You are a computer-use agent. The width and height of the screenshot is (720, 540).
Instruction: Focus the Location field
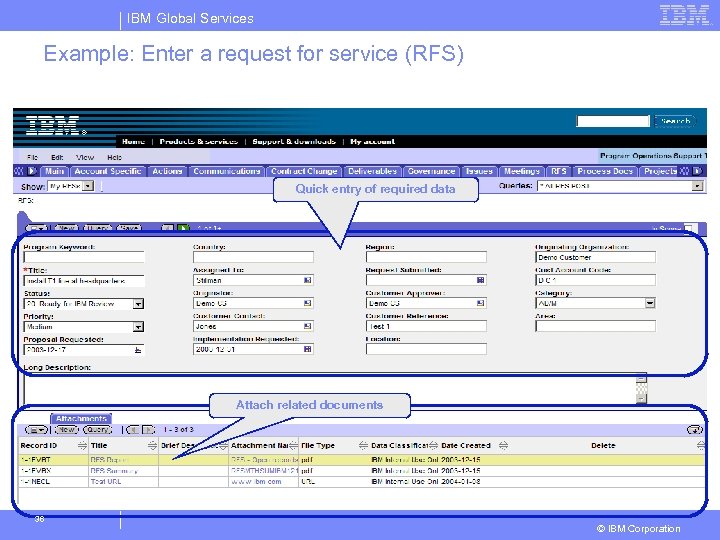click(426, 349)
